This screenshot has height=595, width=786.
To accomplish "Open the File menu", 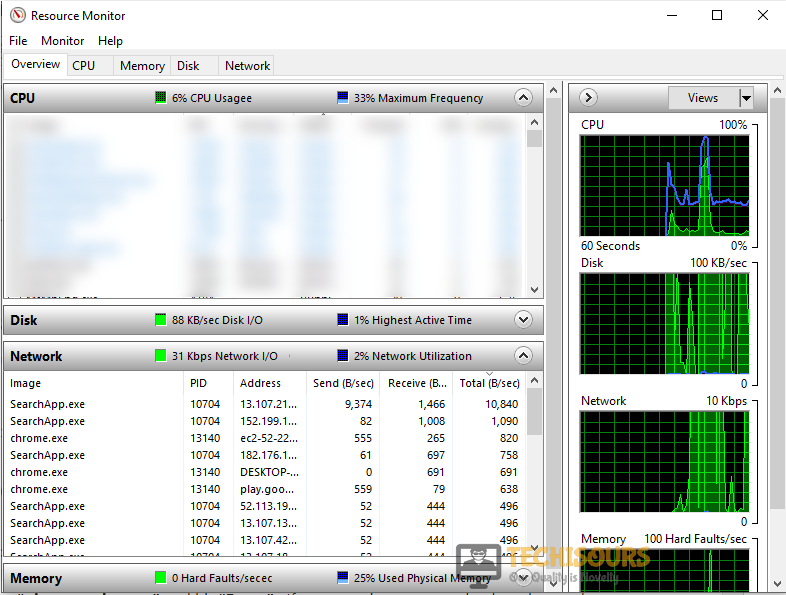I will pos(18,41).
